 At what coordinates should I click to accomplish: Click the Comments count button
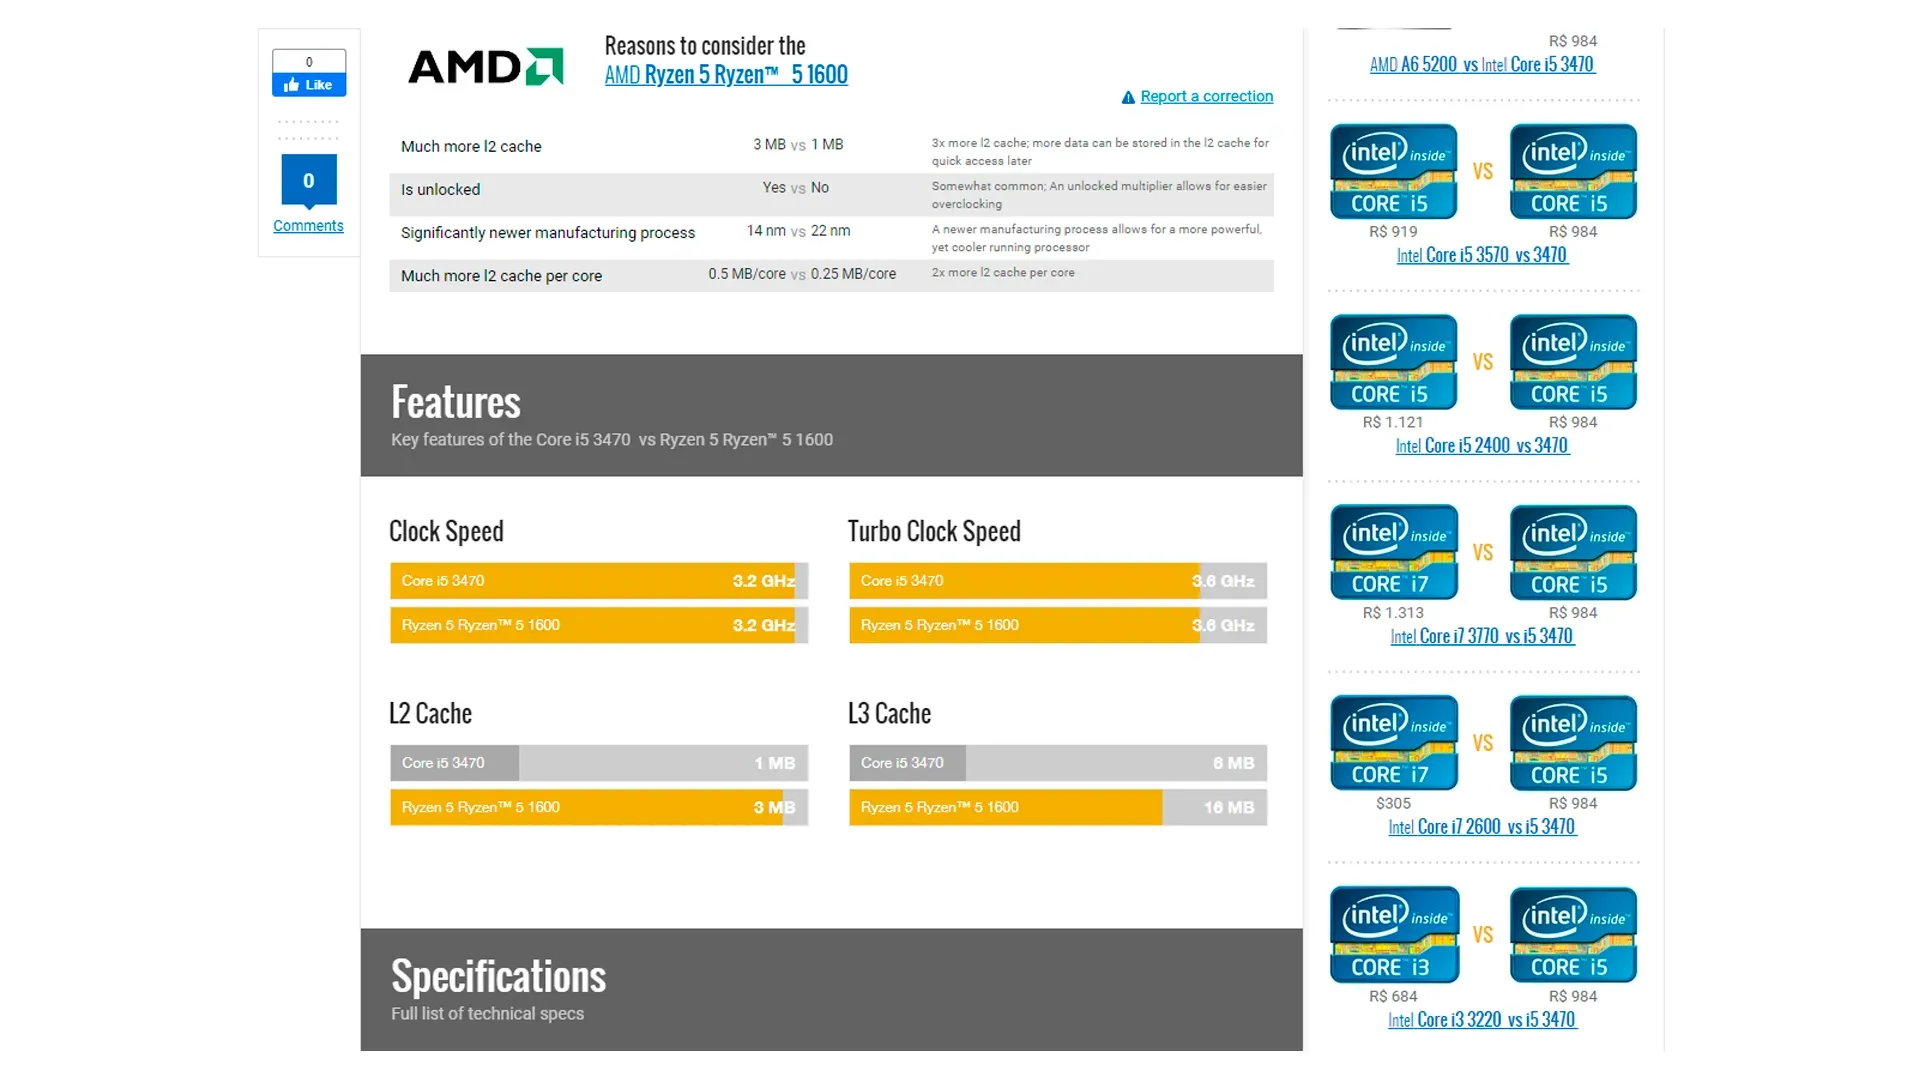(x=307, y=181)
